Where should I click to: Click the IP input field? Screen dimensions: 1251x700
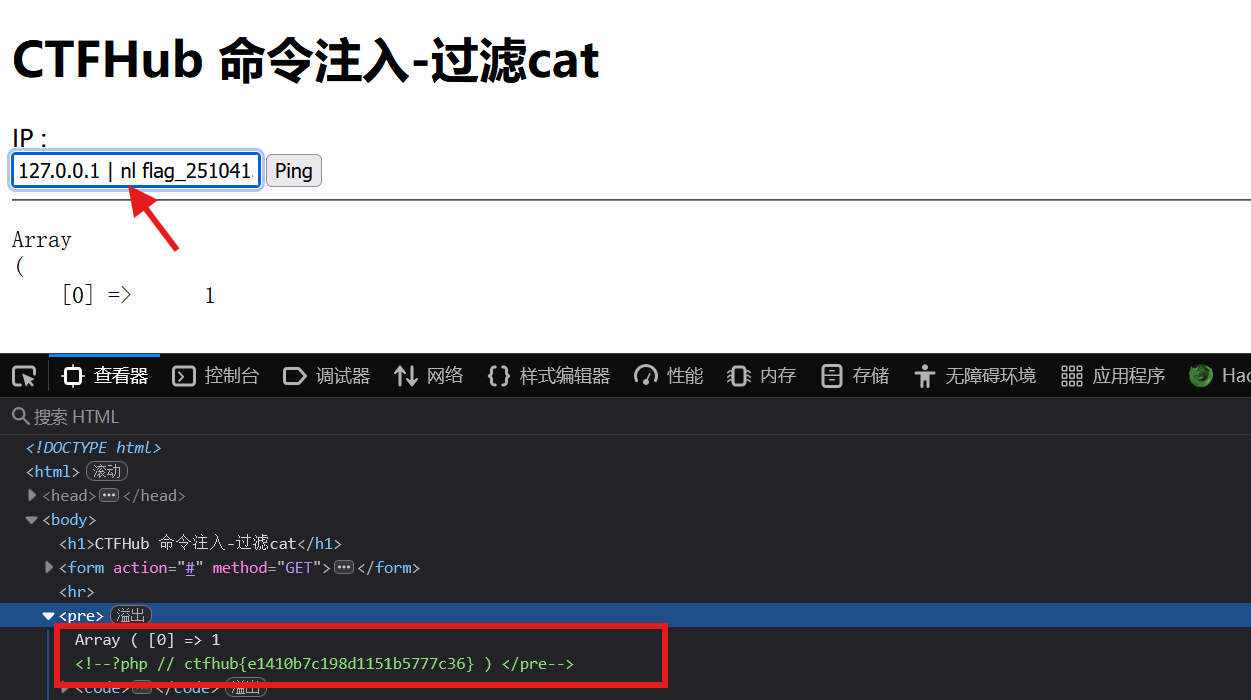136,171
